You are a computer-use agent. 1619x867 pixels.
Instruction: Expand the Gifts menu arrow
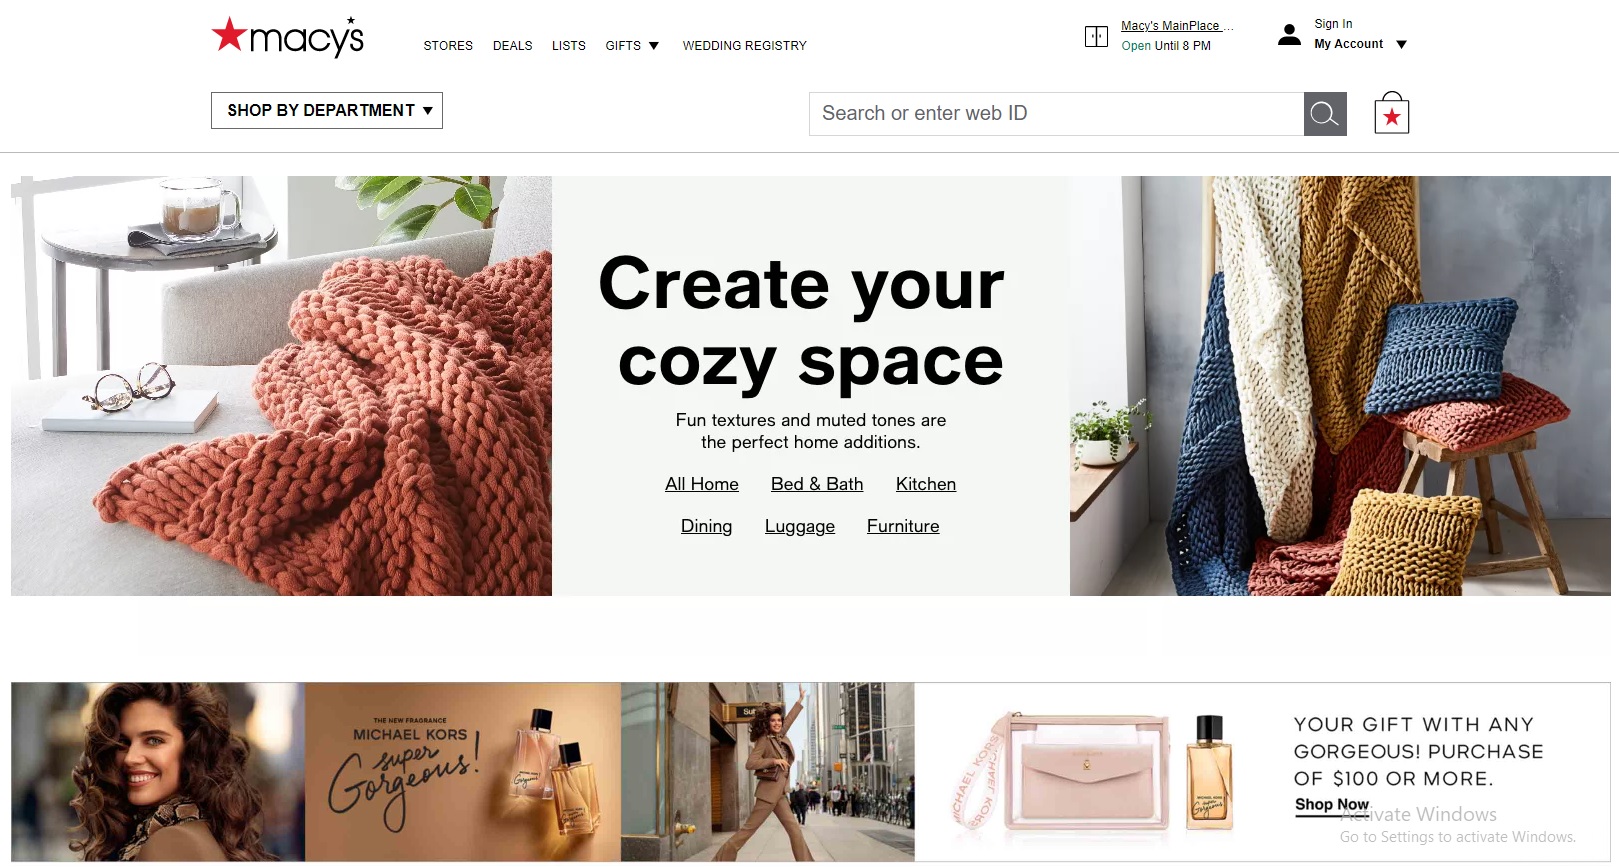(x=654, y=46)
